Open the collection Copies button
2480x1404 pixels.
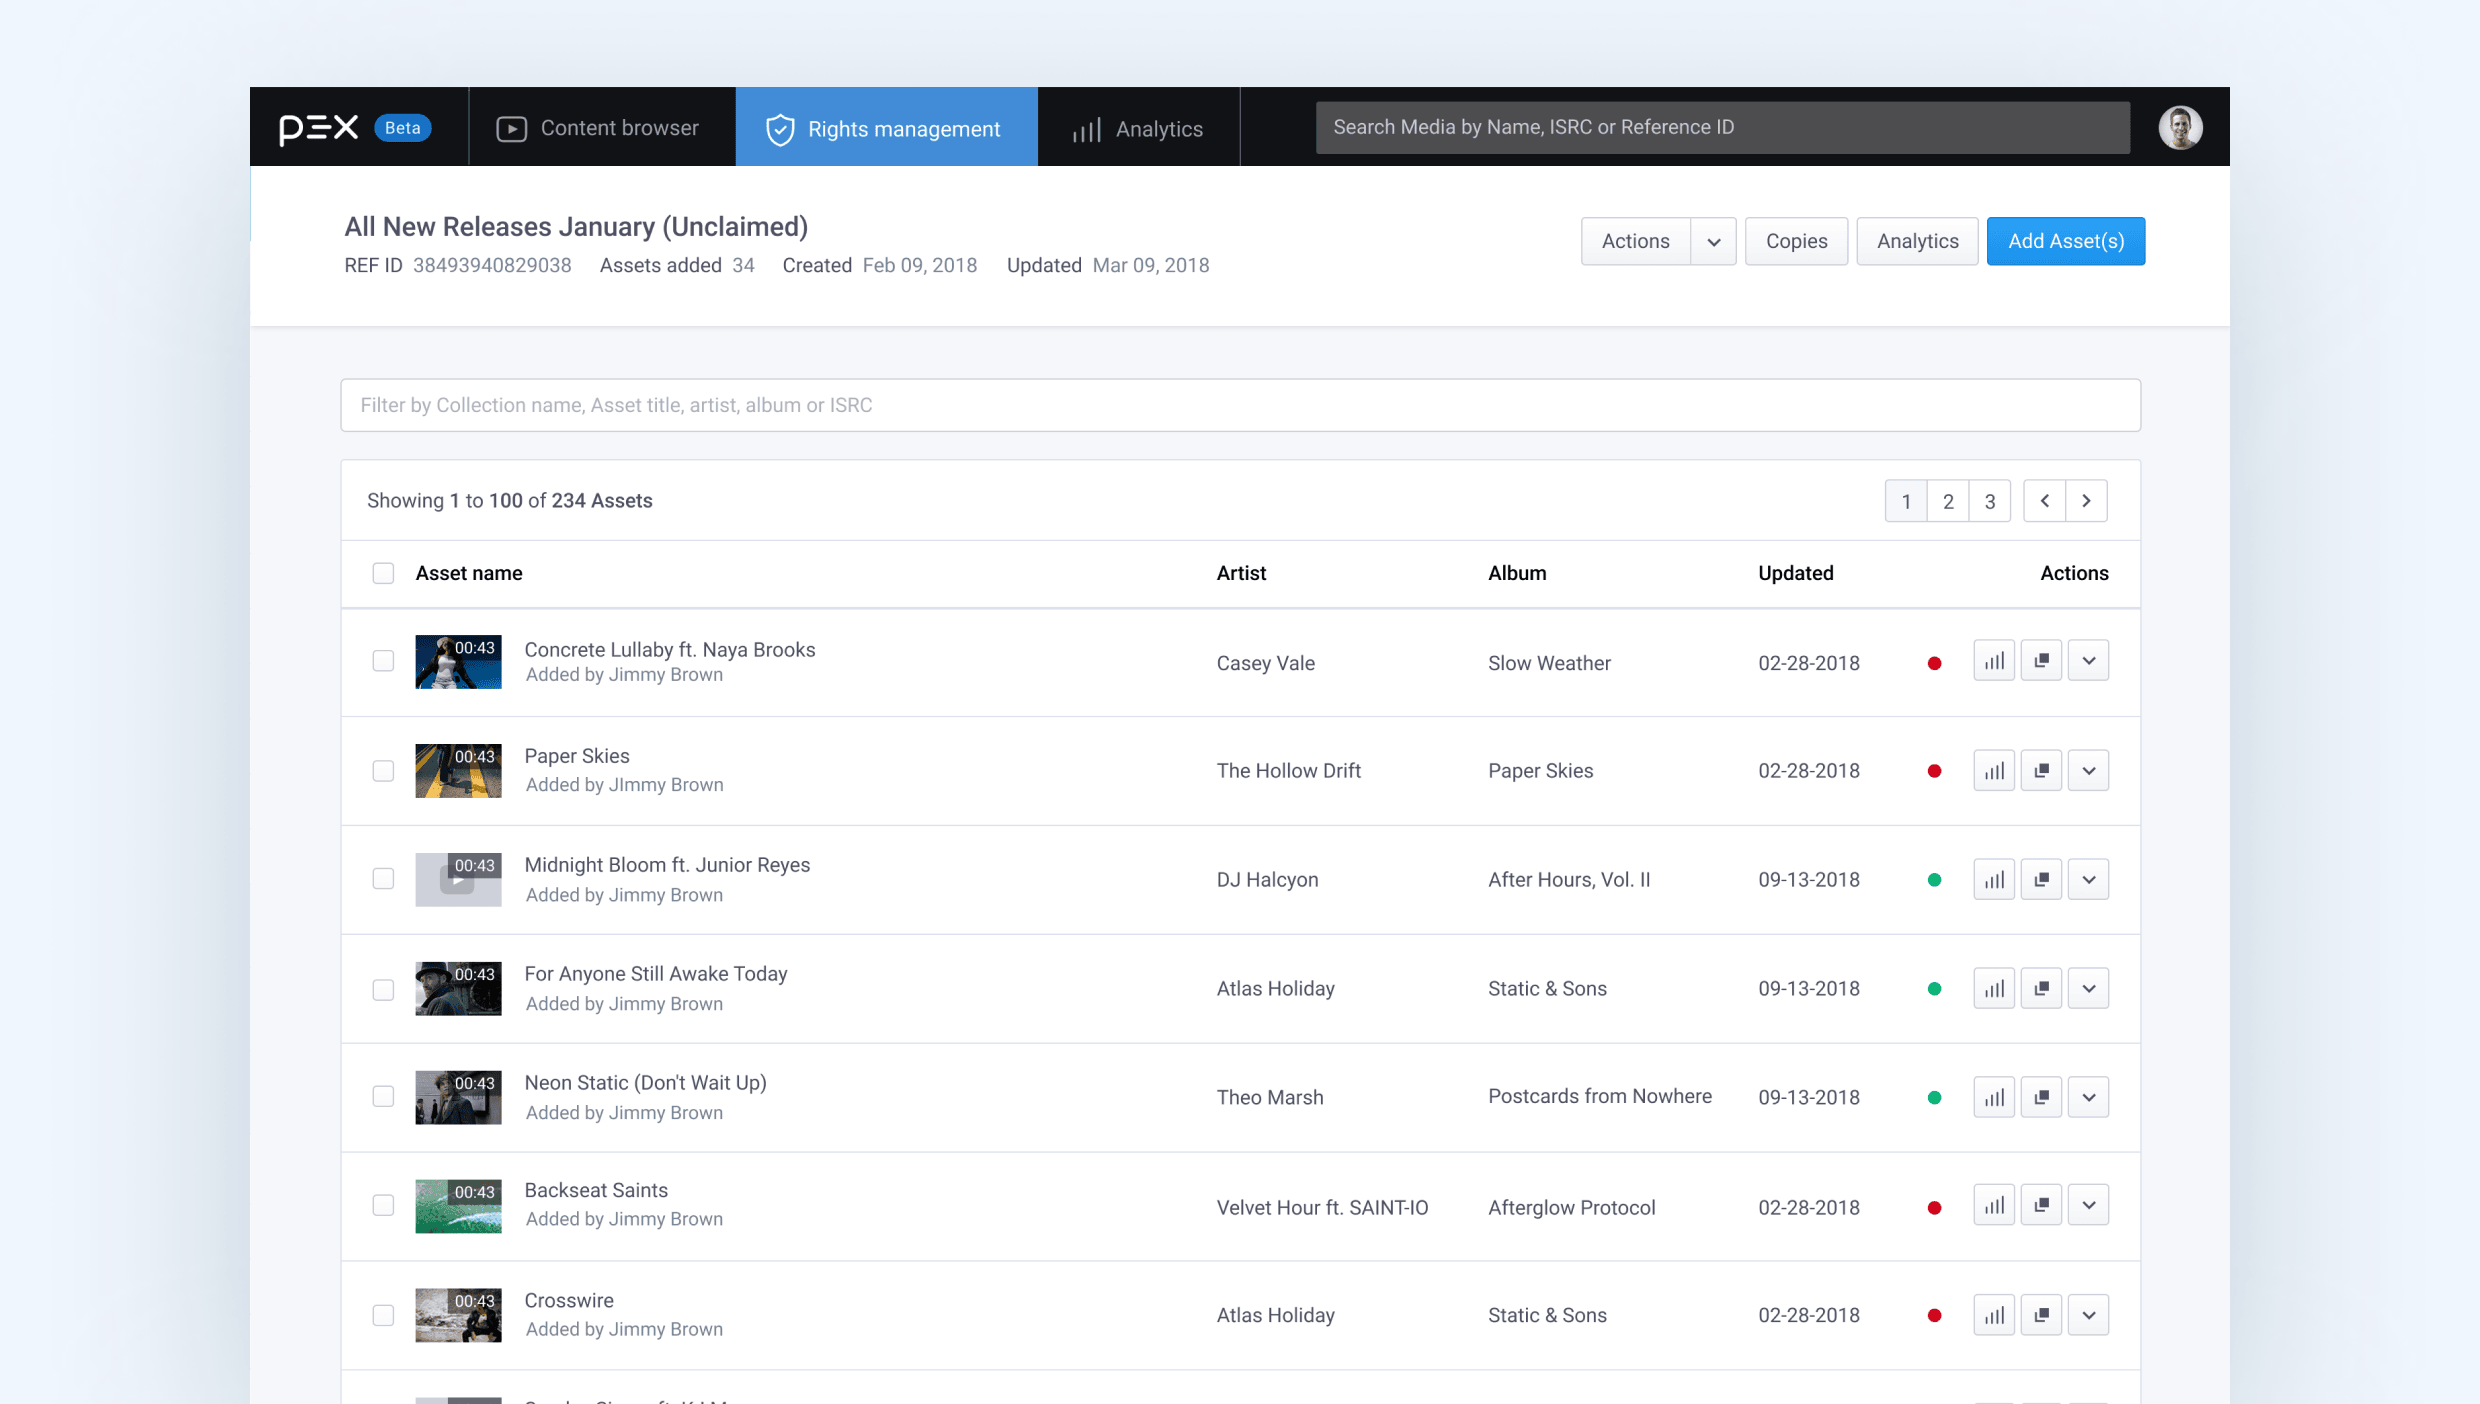[x=1796, y=242]
